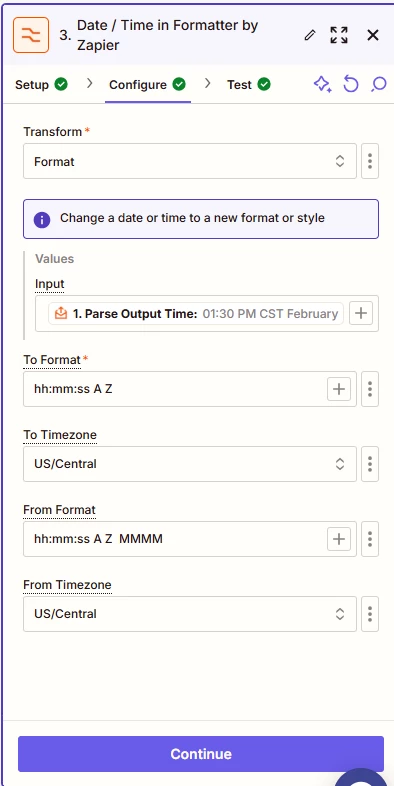394x786 pixels.
Task: Click the Input label under Values
Action: (50, 284)
